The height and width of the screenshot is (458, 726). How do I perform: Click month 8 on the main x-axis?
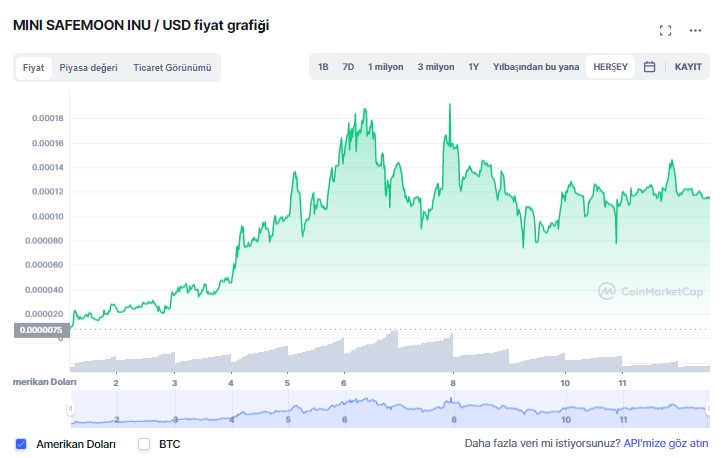[453, 383]
